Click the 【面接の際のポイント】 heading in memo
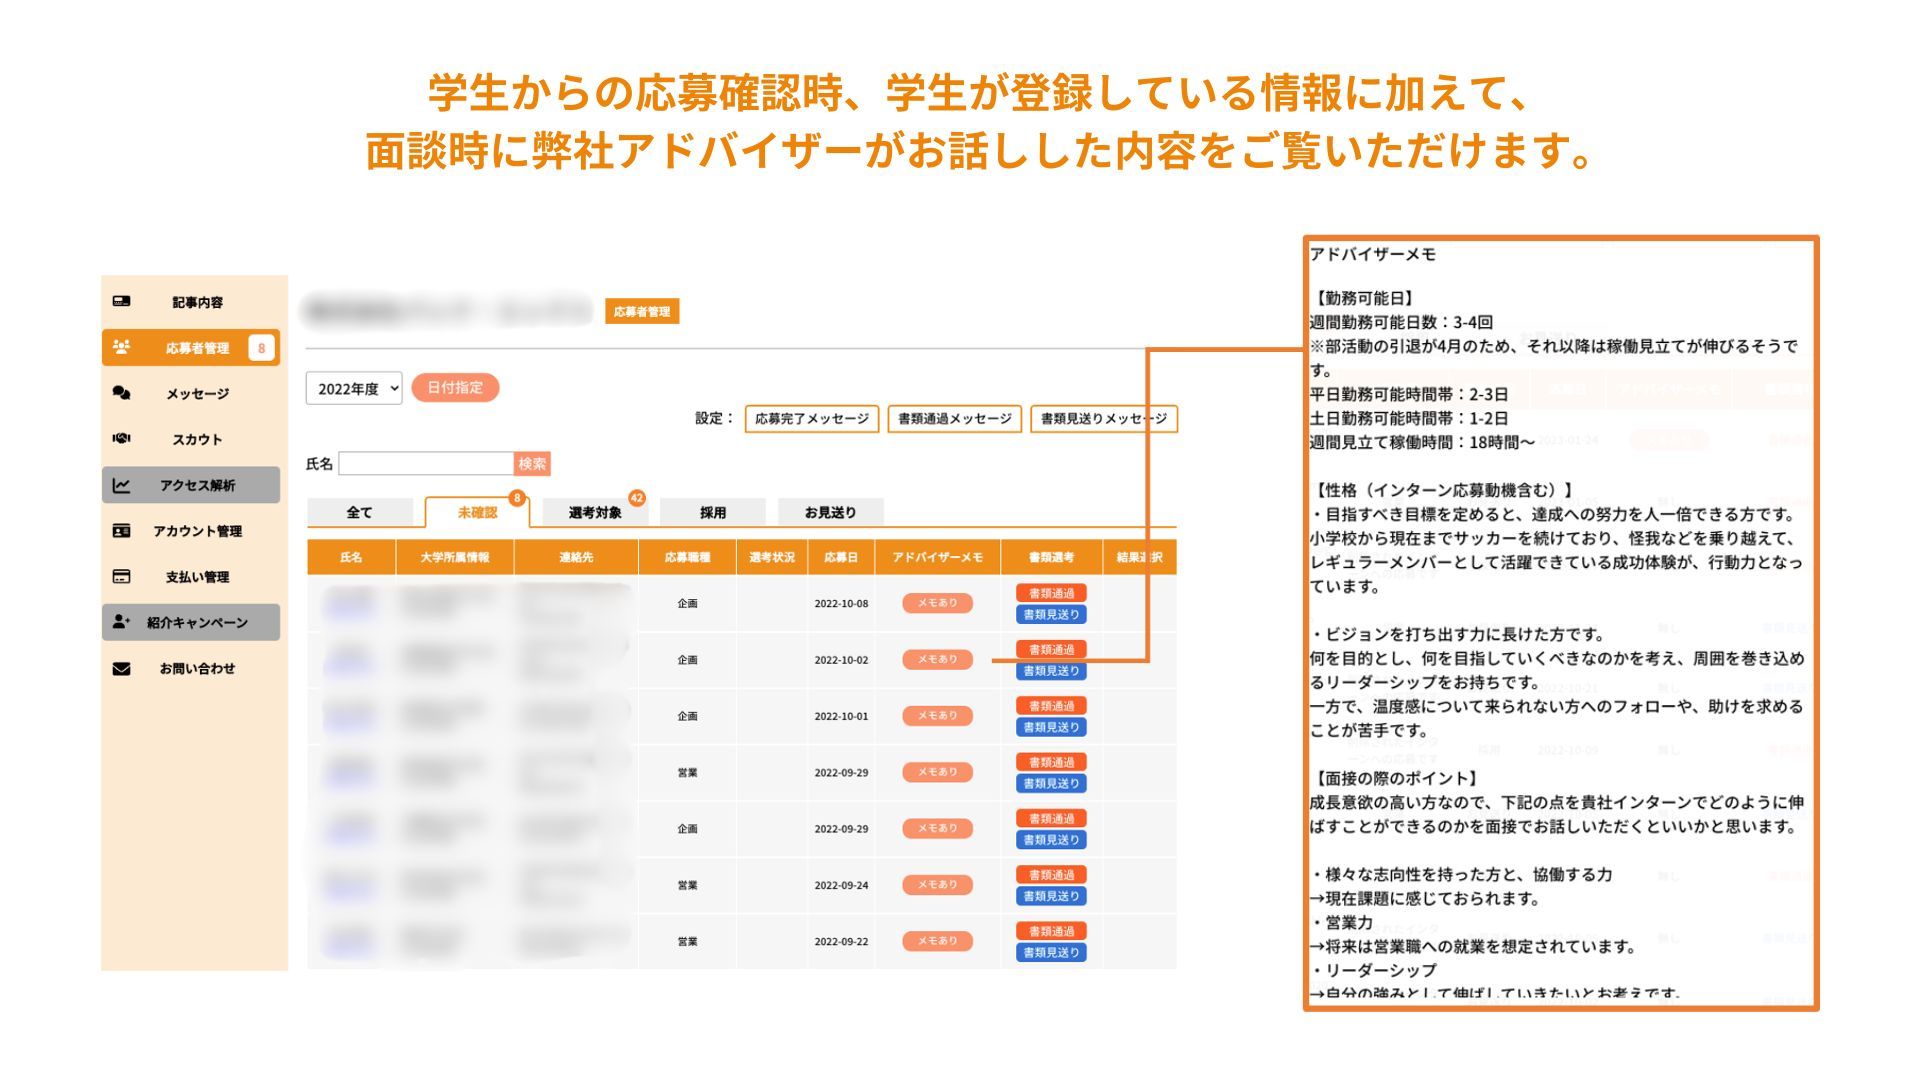Viewport: 1920px width, 1080px height. [x=1394, y=778]
